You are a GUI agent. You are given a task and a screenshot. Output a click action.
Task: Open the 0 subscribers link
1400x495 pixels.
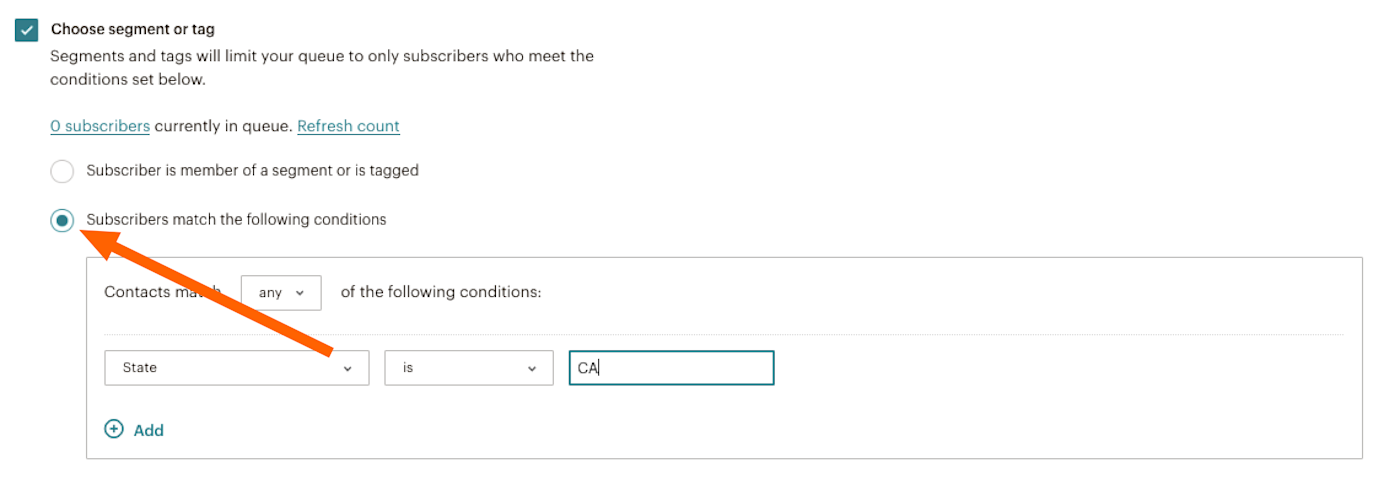(x=100, y=126)
